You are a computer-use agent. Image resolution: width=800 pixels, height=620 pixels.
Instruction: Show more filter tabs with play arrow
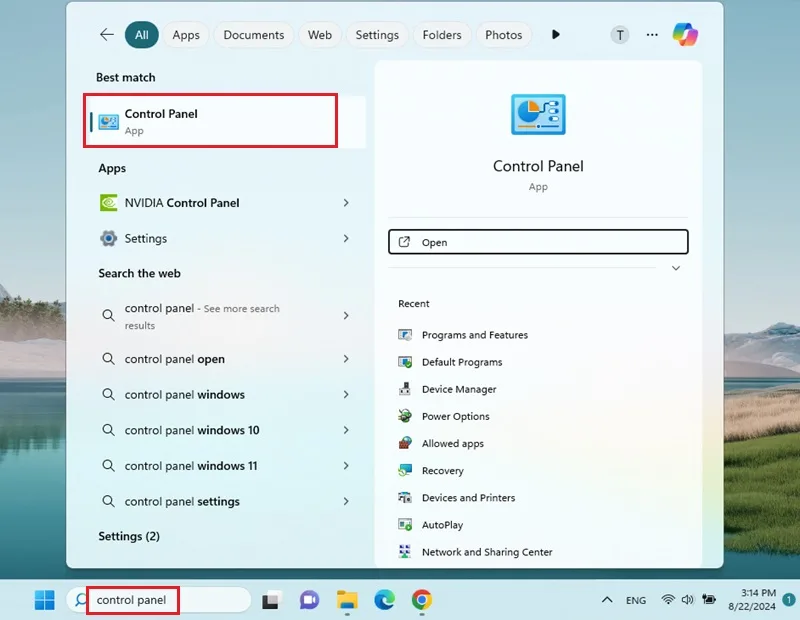point(556,35)
